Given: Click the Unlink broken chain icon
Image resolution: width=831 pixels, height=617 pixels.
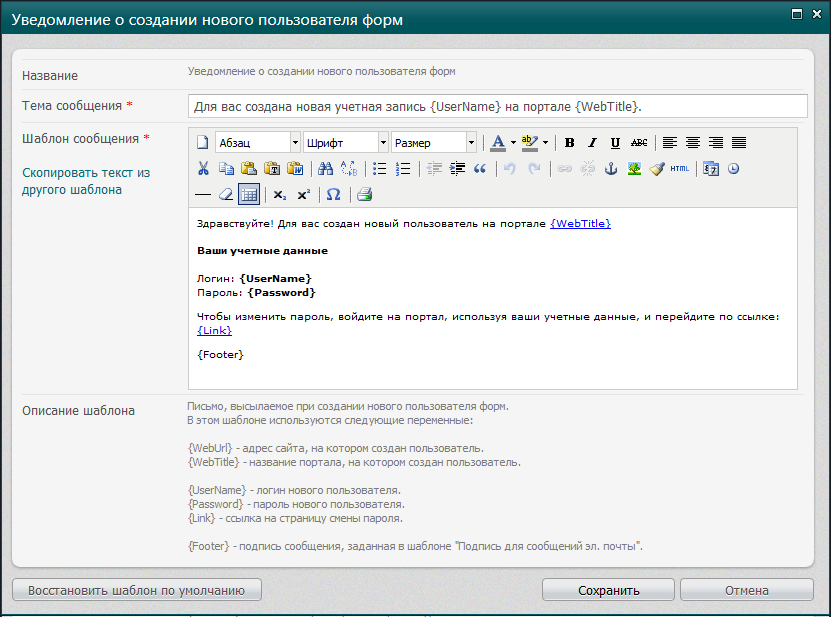Looking at the screenshot, I should click(588, 169).
